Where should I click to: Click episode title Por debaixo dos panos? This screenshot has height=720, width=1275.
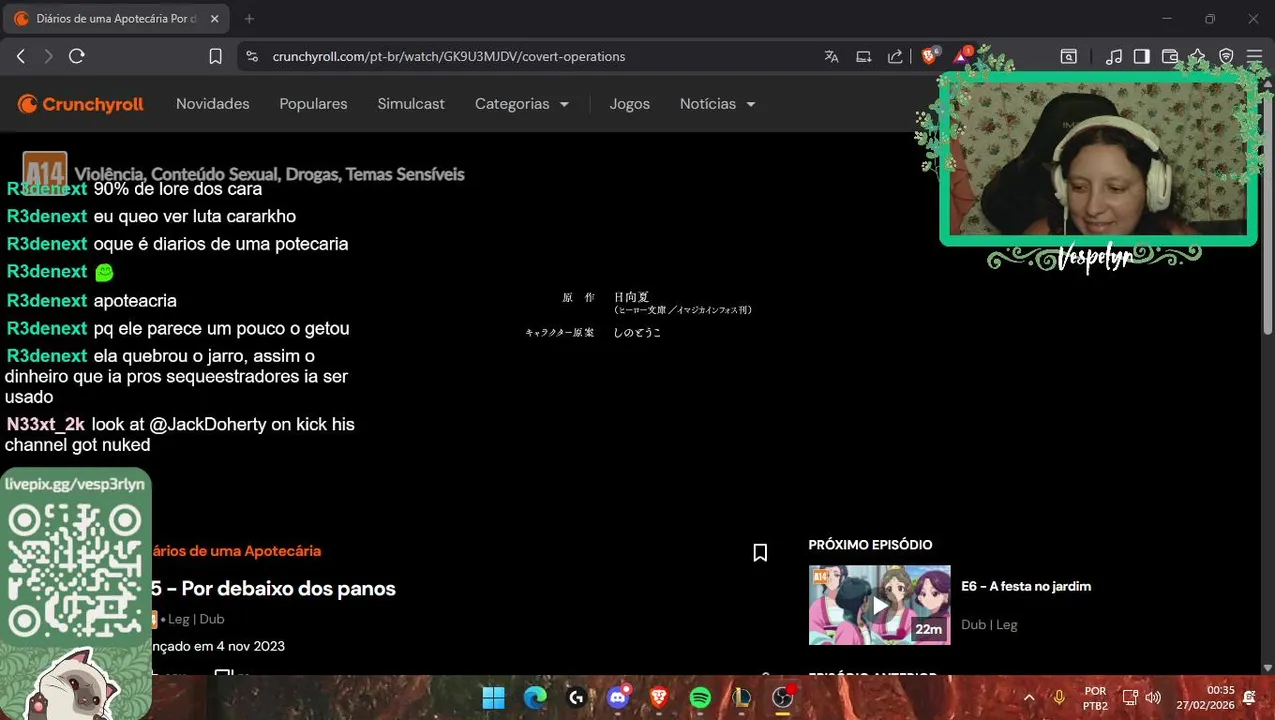coord(288,589)
